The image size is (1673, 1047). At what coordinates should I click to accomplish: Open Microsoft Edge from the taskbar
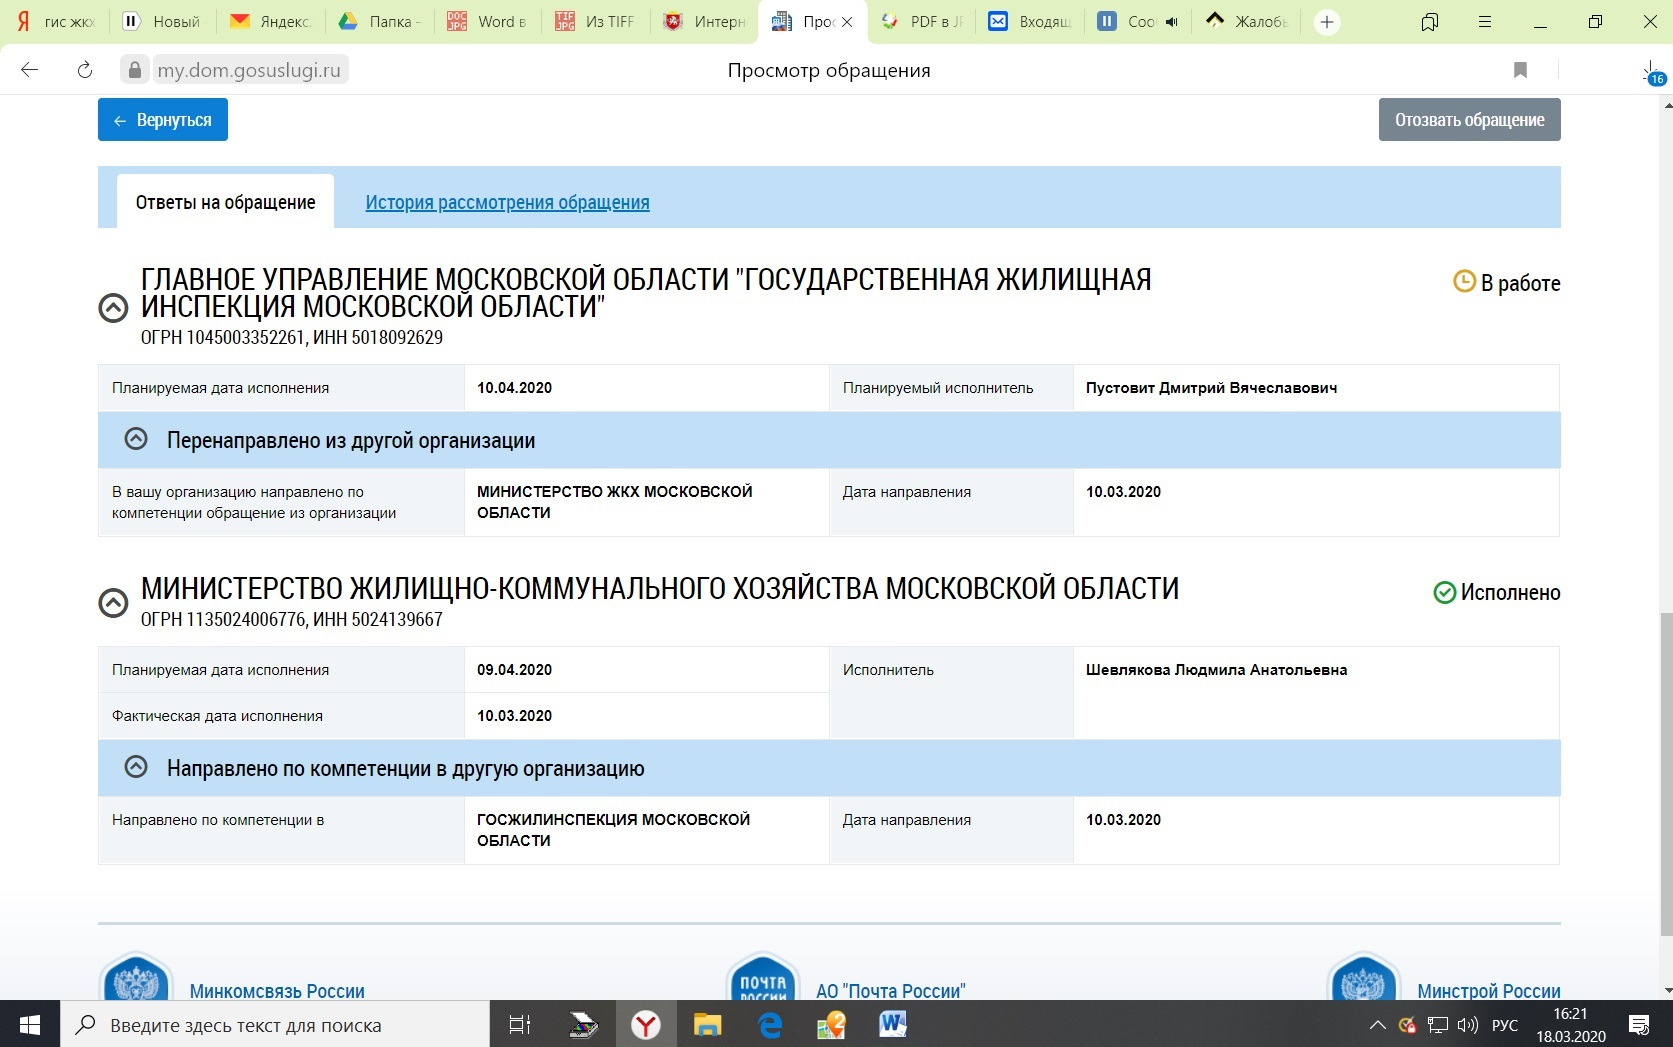click(769, 1024)
